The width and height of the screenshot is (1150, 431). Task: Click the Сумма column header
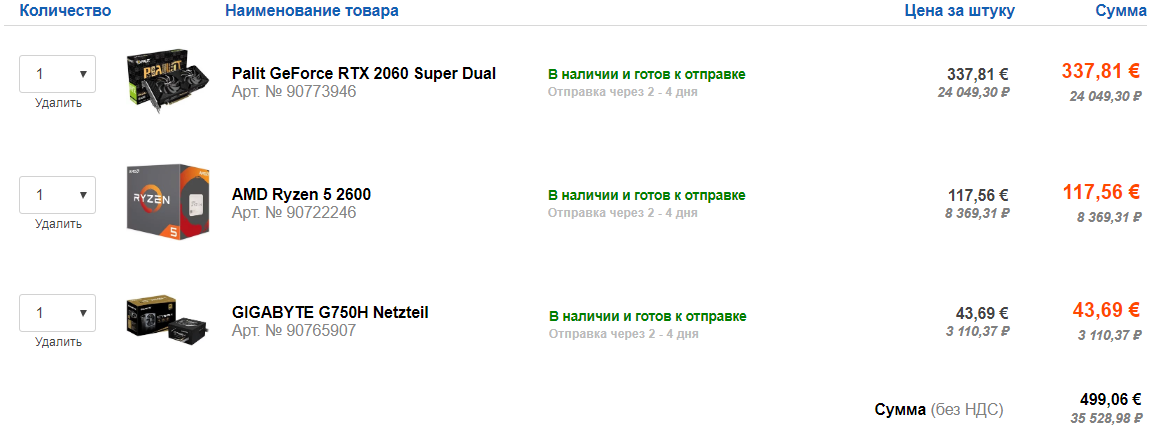tap(1119, 11)
